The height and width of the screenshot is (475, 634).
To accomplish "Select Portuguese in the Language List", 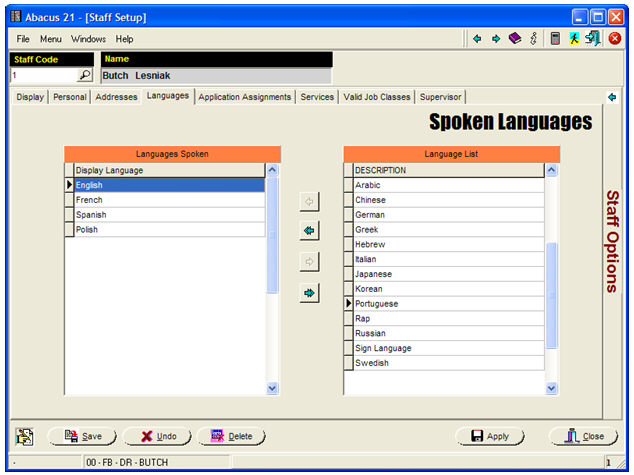I will pos(377,303).
